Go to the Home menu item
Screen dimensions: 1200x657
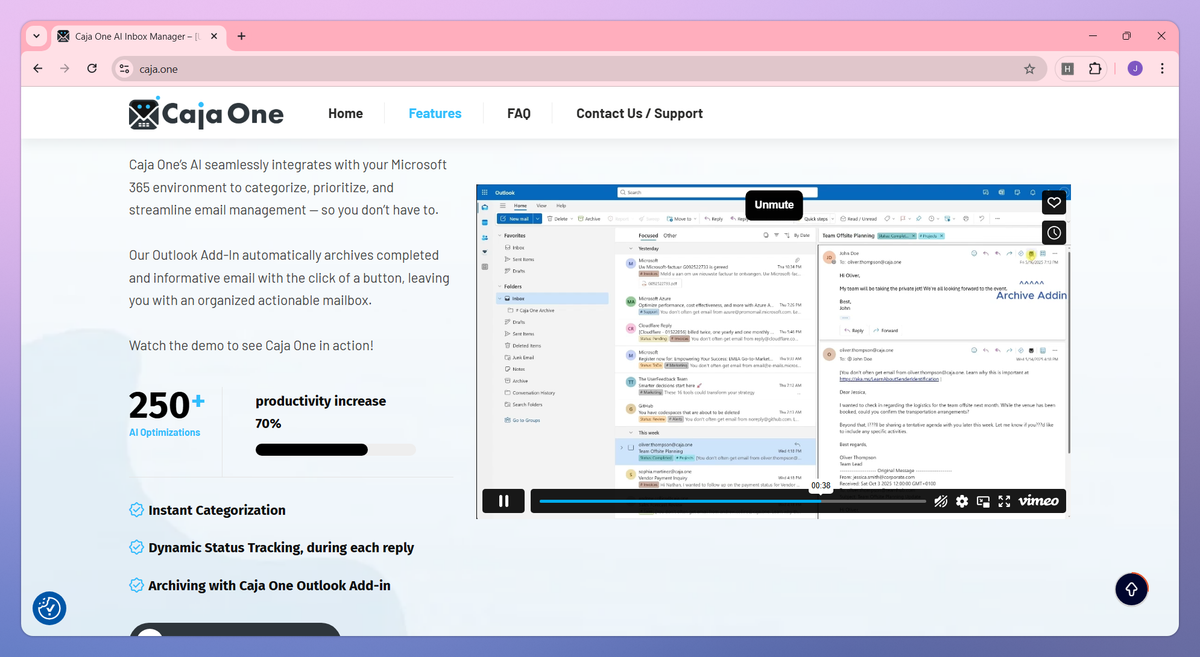[x=345, y=114]
